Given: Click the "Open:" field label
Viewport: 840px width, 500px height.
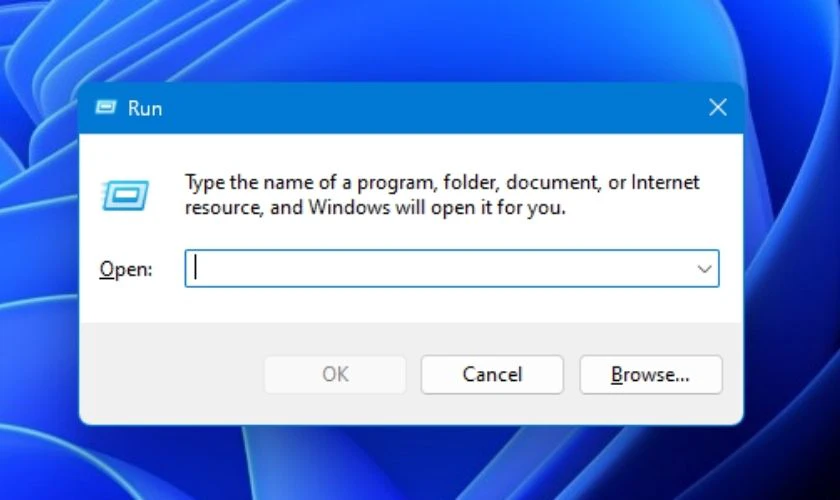Looking at the screenshot, I should 126,270.
